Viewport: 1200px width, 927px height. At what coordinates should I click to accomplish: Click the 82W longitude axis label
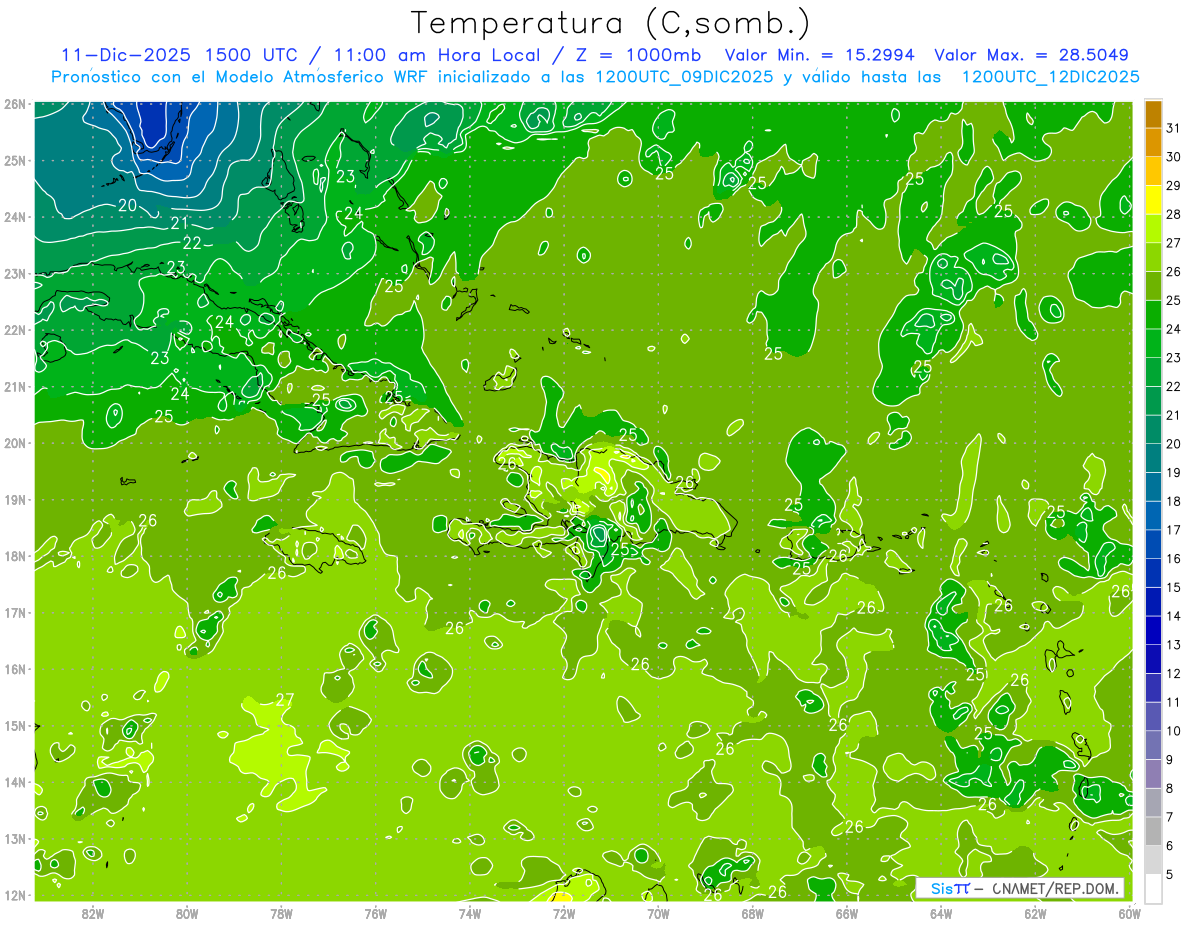point(92,913)
